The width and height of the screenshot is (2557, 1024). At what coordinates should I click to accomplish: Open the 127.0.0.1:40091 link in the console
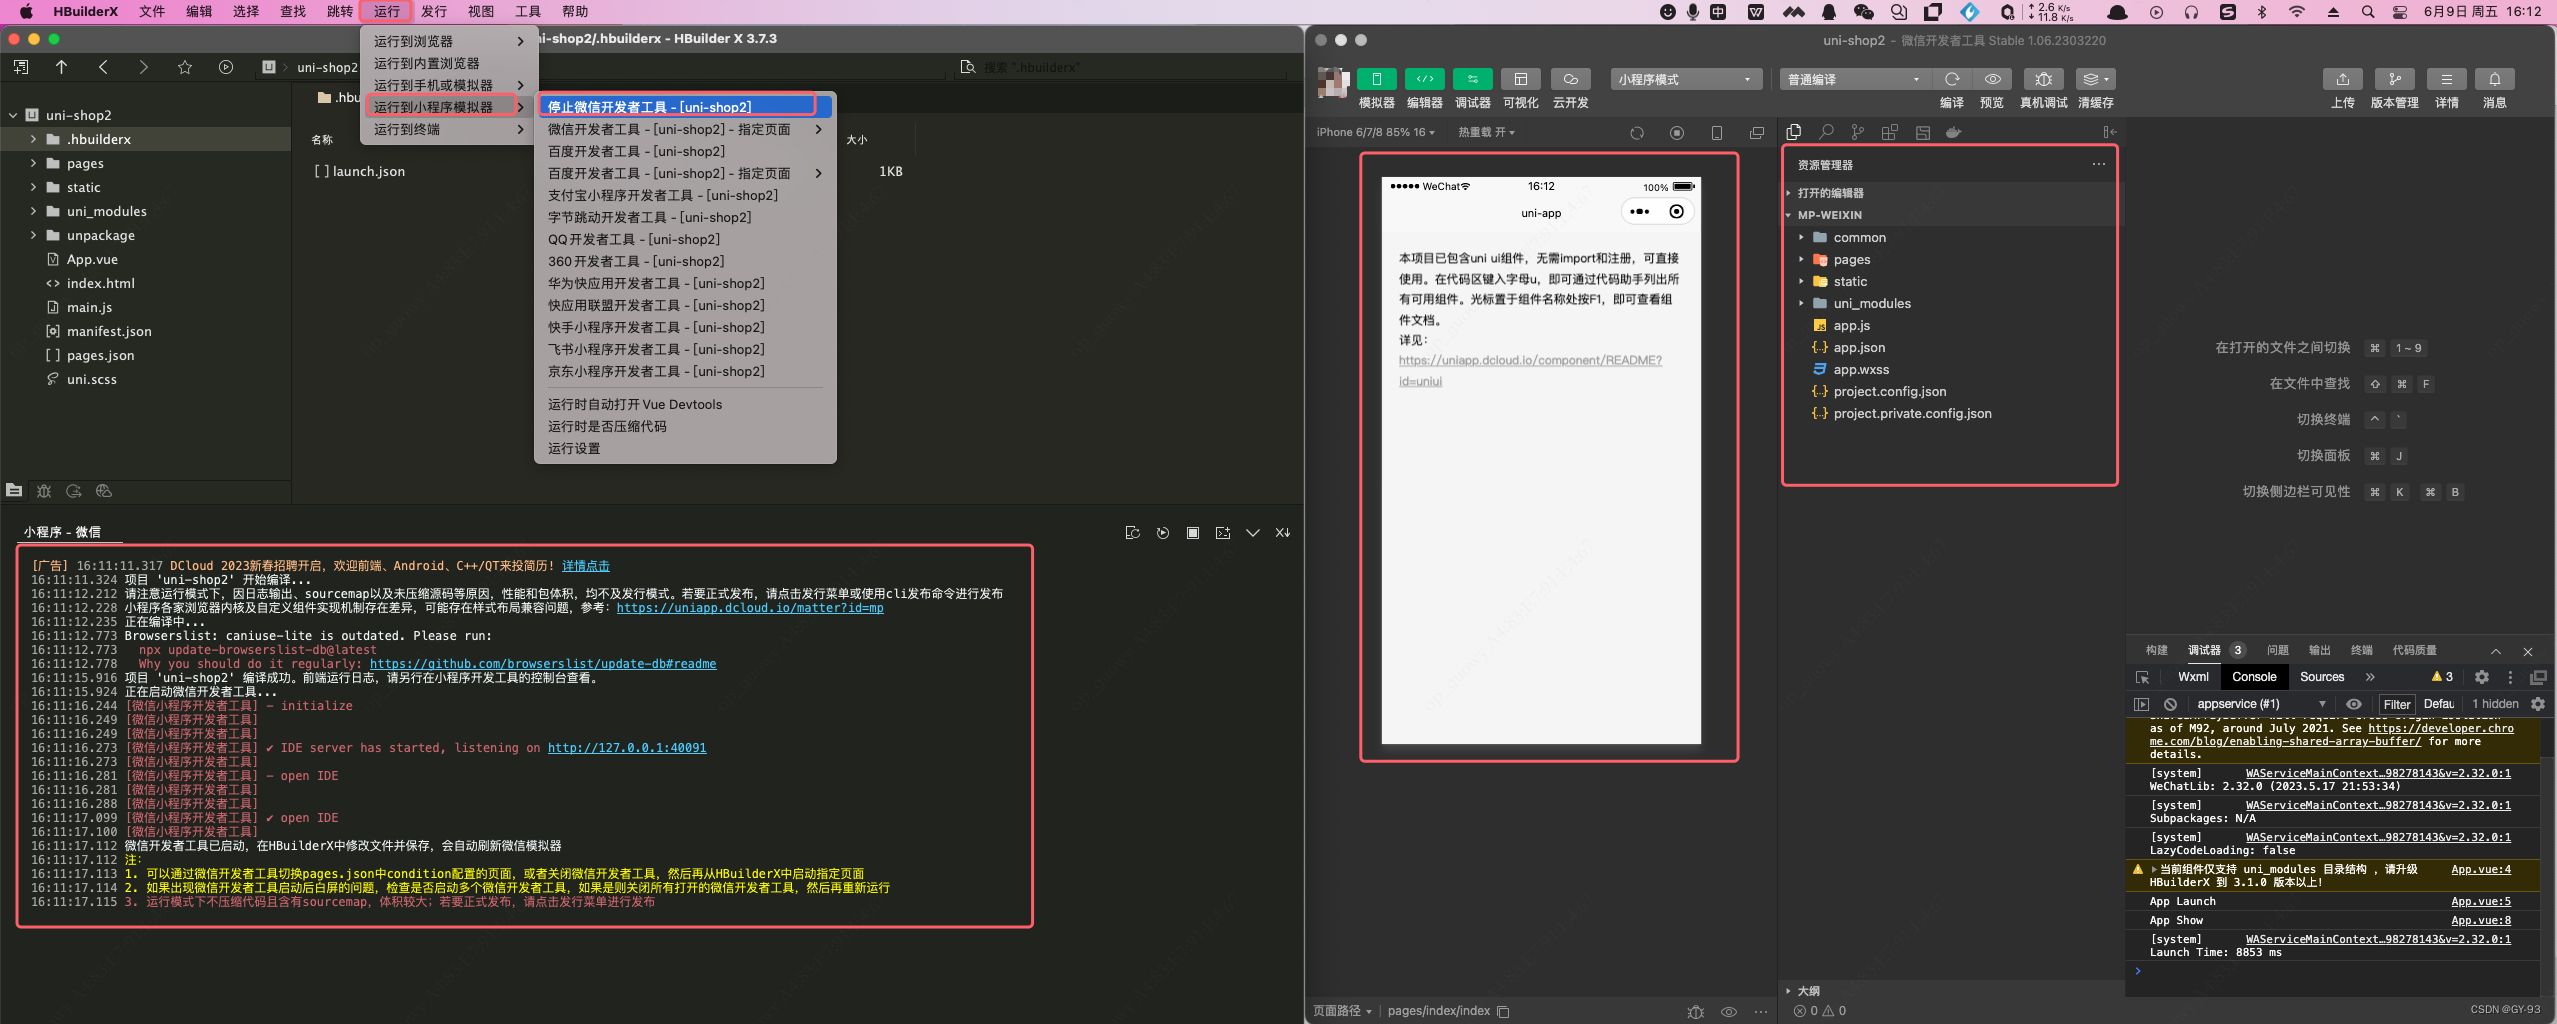point(627,748)
